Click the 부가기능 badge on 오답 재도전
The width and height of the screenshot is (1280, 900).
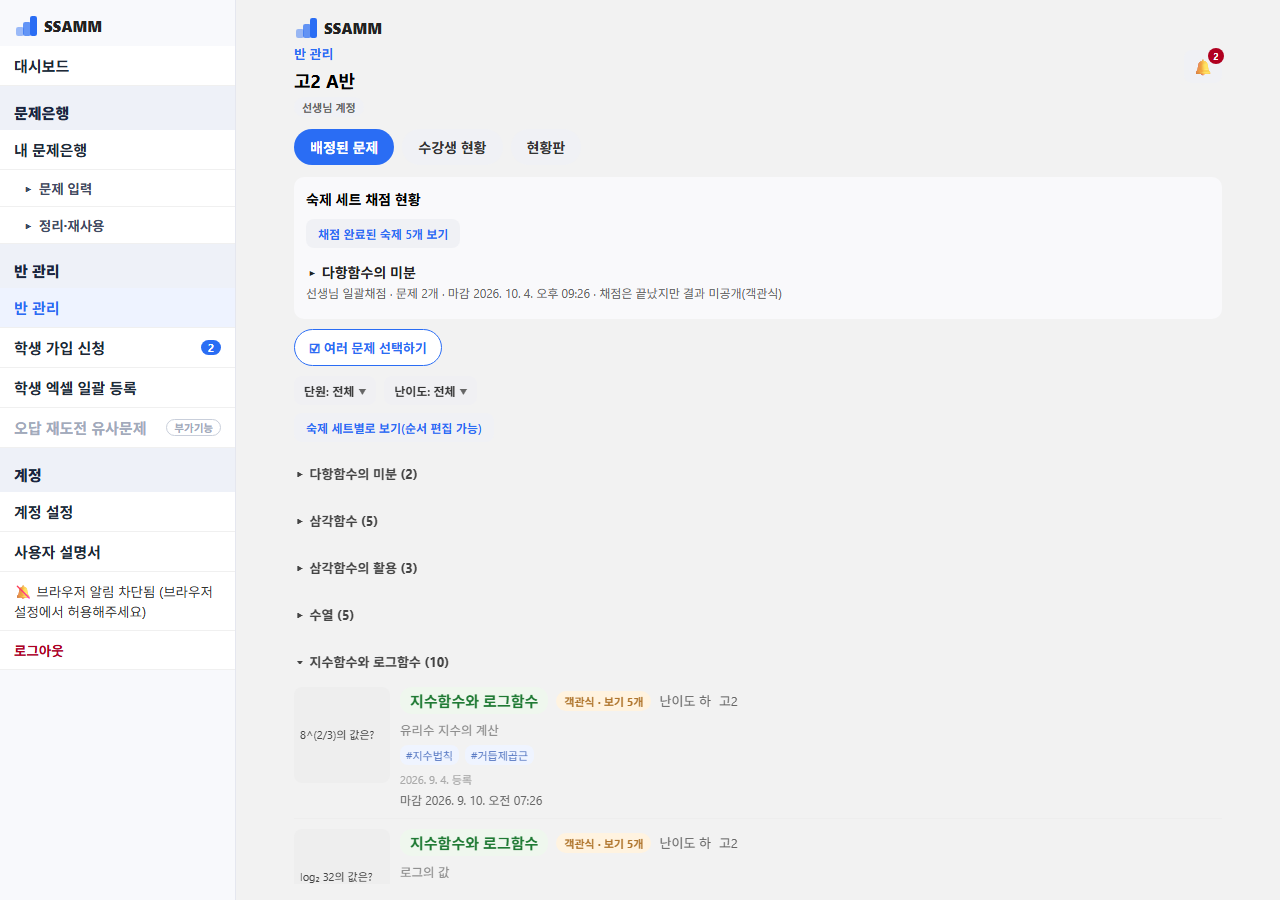[x=193, y=428]
